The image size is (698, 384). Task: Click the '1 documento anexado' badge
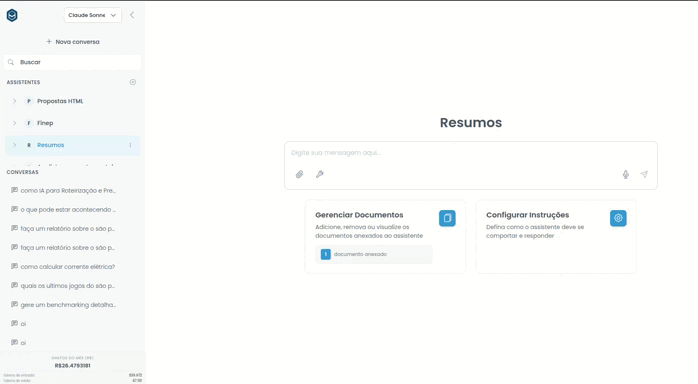(x=374, y=254)
